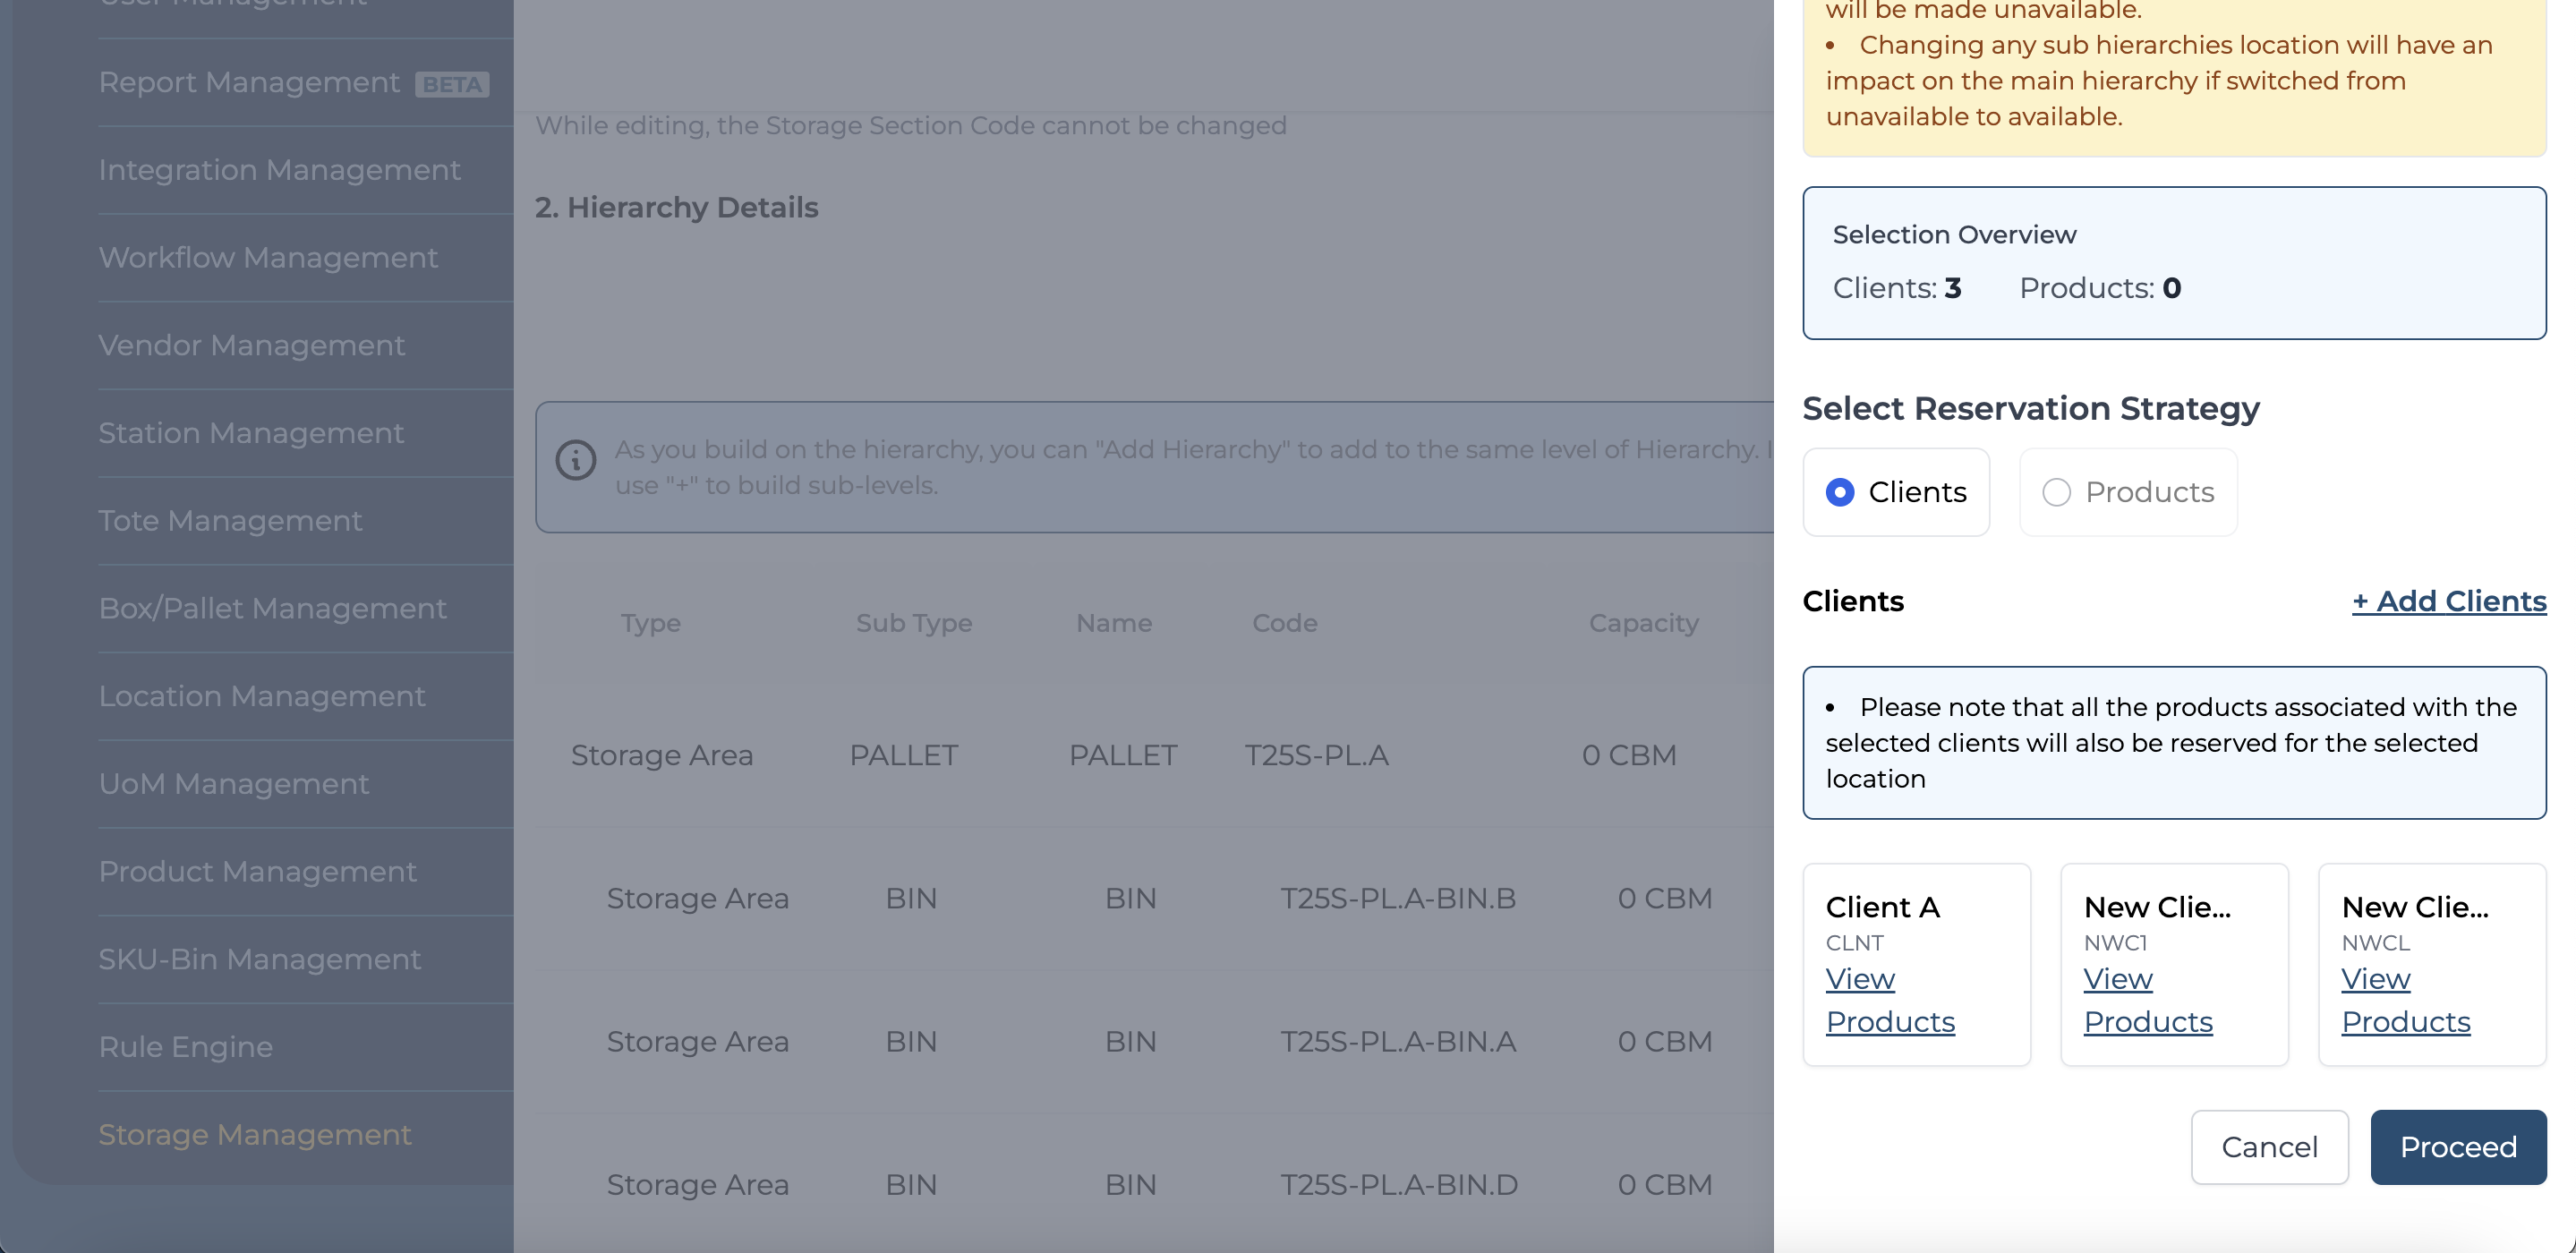View Products for client NWC1

tap(2147, 1000)
